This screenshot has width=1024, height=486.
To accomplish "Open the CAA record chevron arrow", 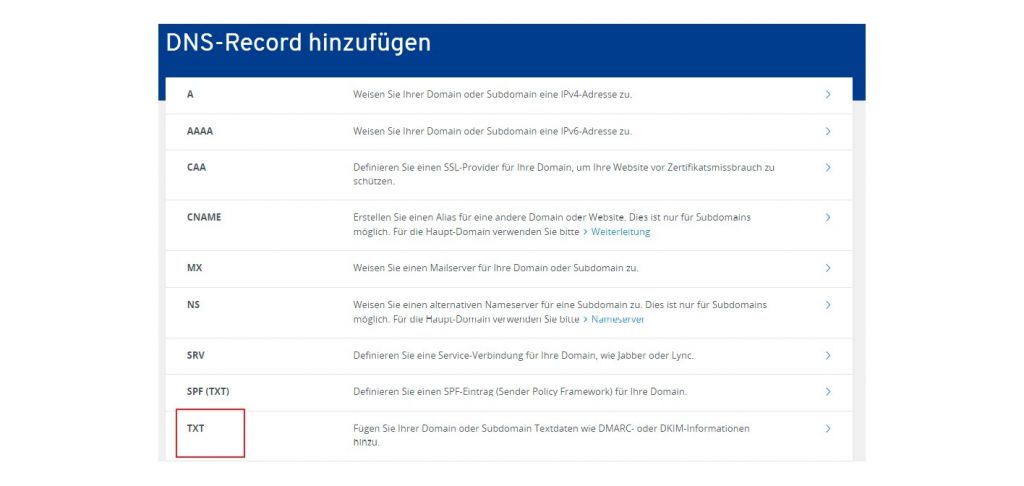I will click(x=827, y=168).
